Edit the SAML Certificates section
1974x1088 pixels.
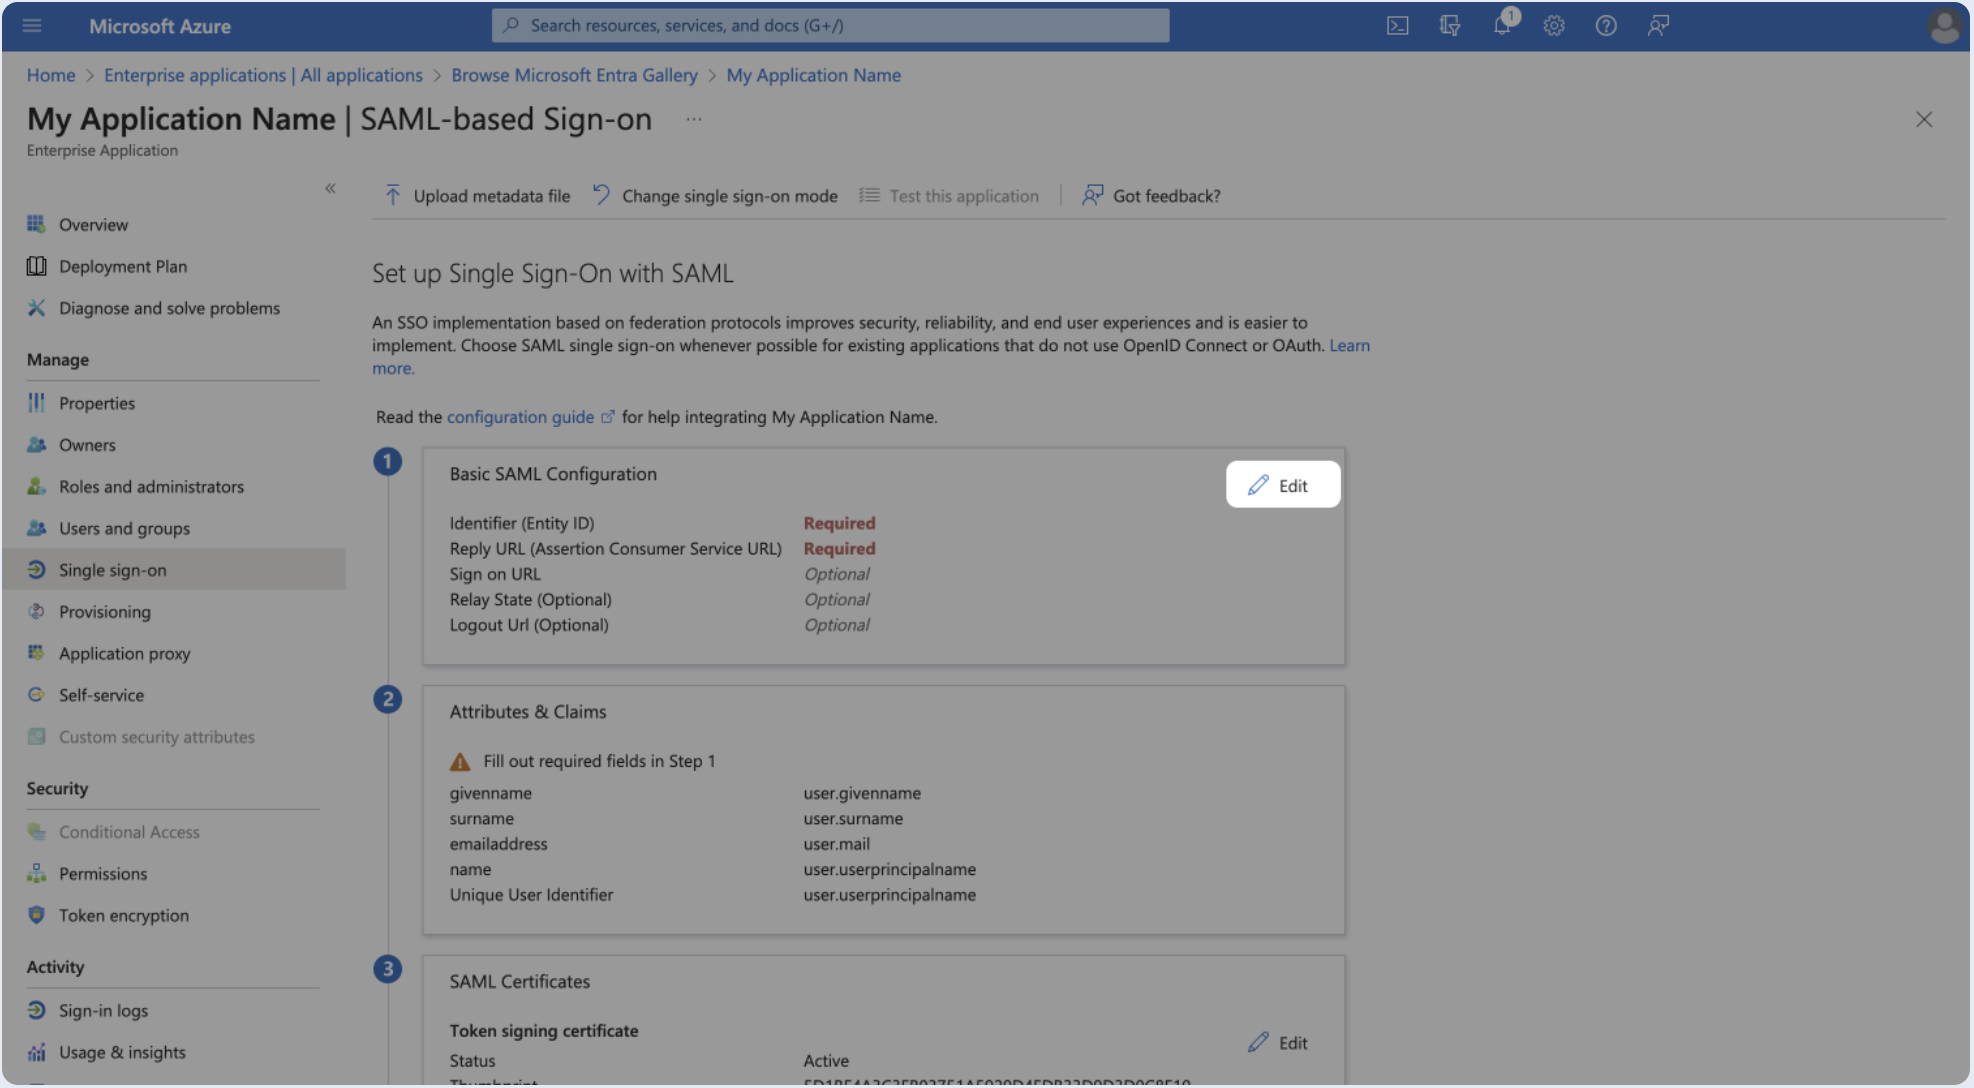pos(1278,1042)
